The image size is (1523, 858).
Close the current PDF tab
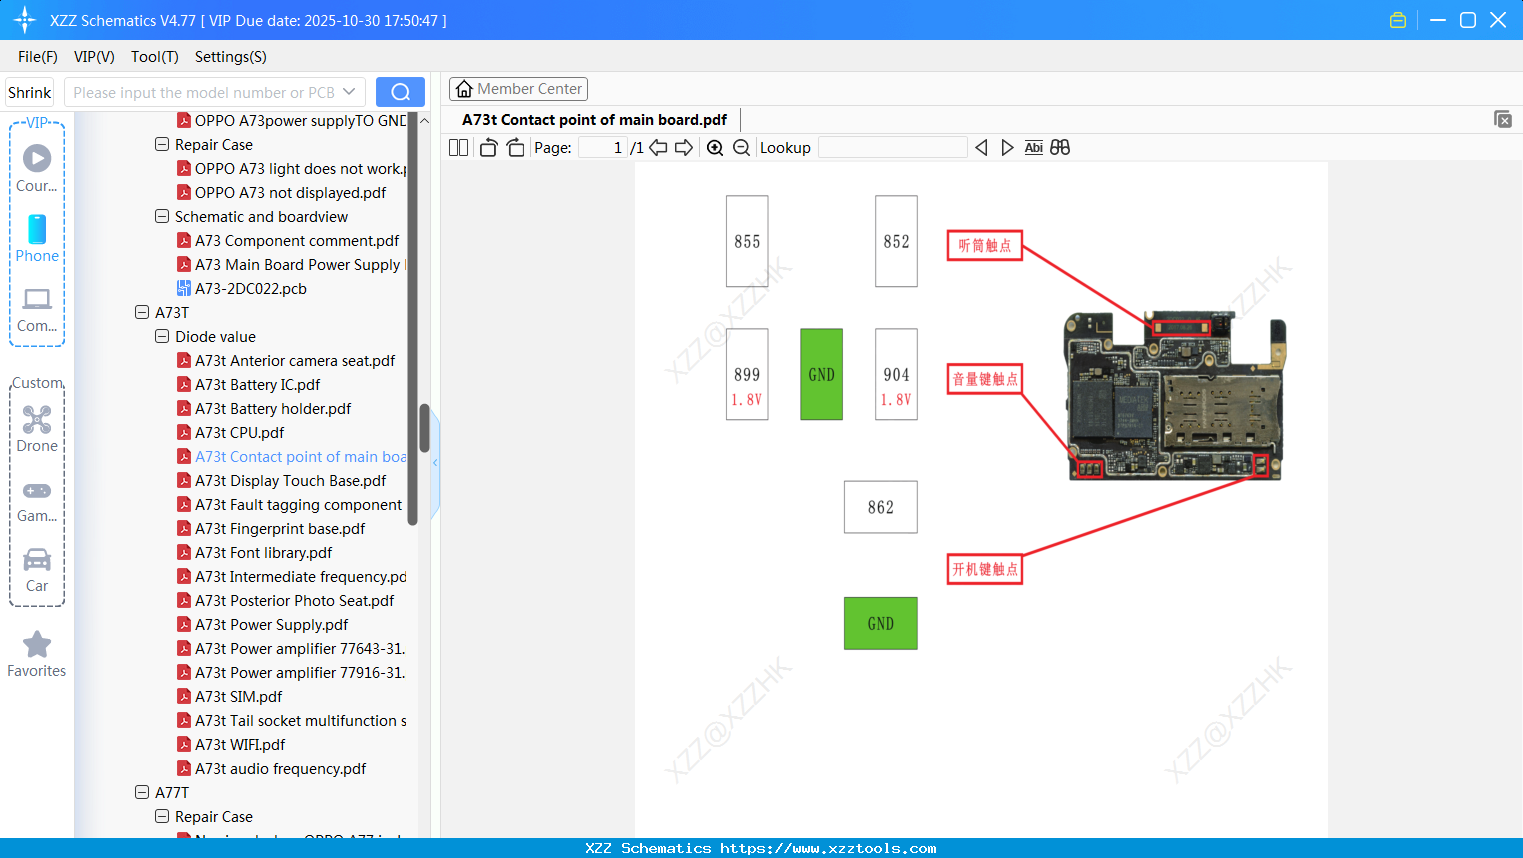pos(1502,119)
